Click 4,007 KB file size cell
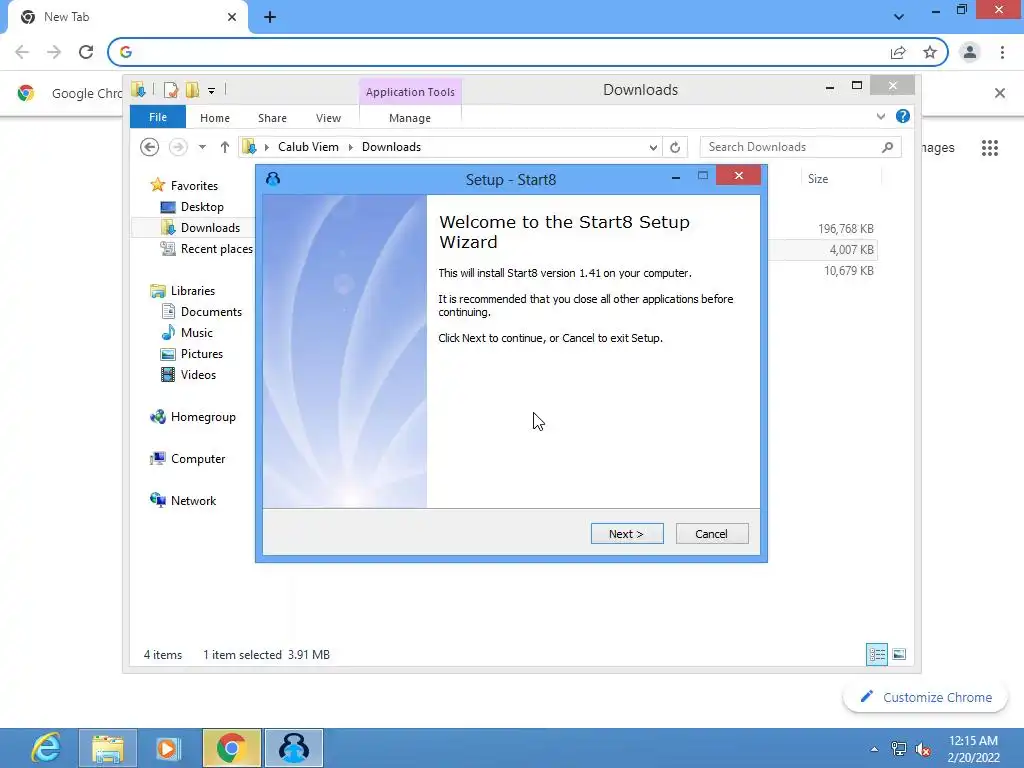Screen dimensions: 1024x768 pyautogui.click(x=852, y=249)
